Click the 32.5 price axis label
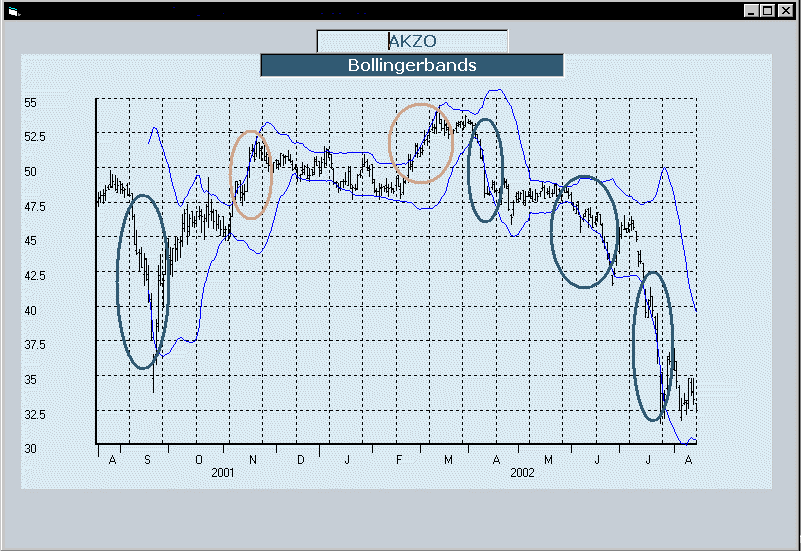Screen dimensions: 801x551 coord(35,414)
